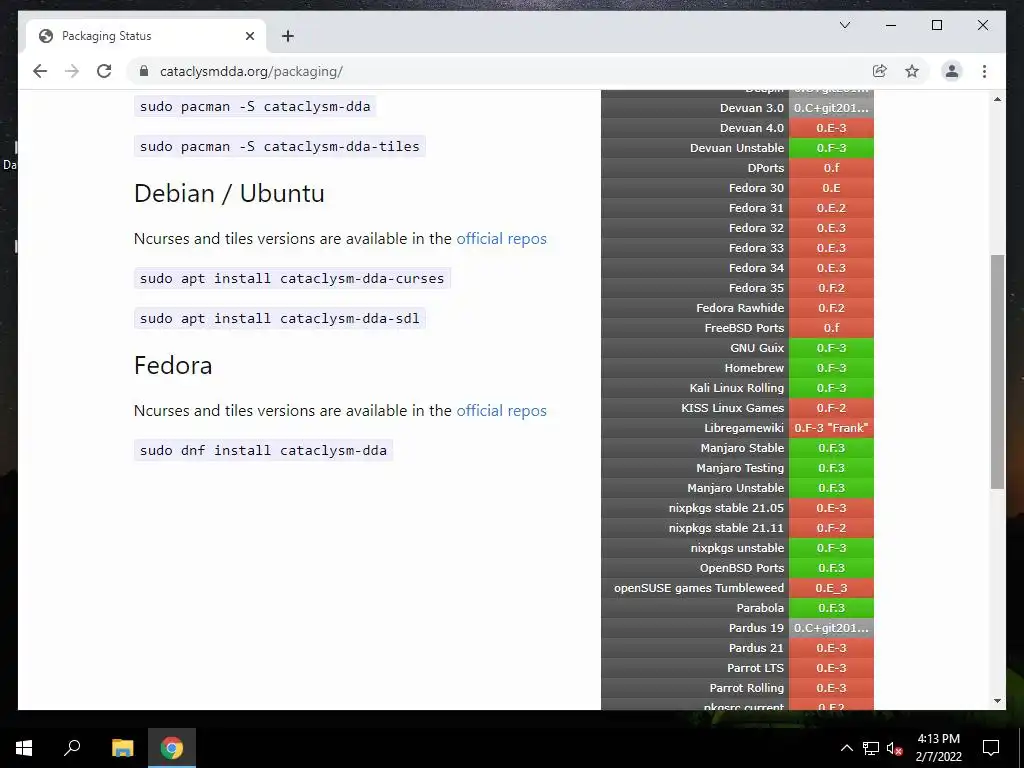The image size is (1024, 768).
Task: Open official repos link under Fedora
Action: tap(502, 410)
